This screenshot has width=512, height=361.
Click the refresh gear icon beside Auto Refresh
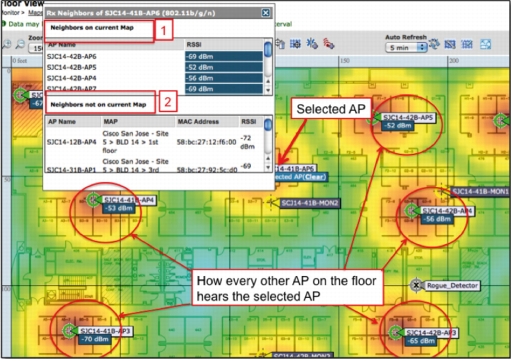click(x=434, y=44)
